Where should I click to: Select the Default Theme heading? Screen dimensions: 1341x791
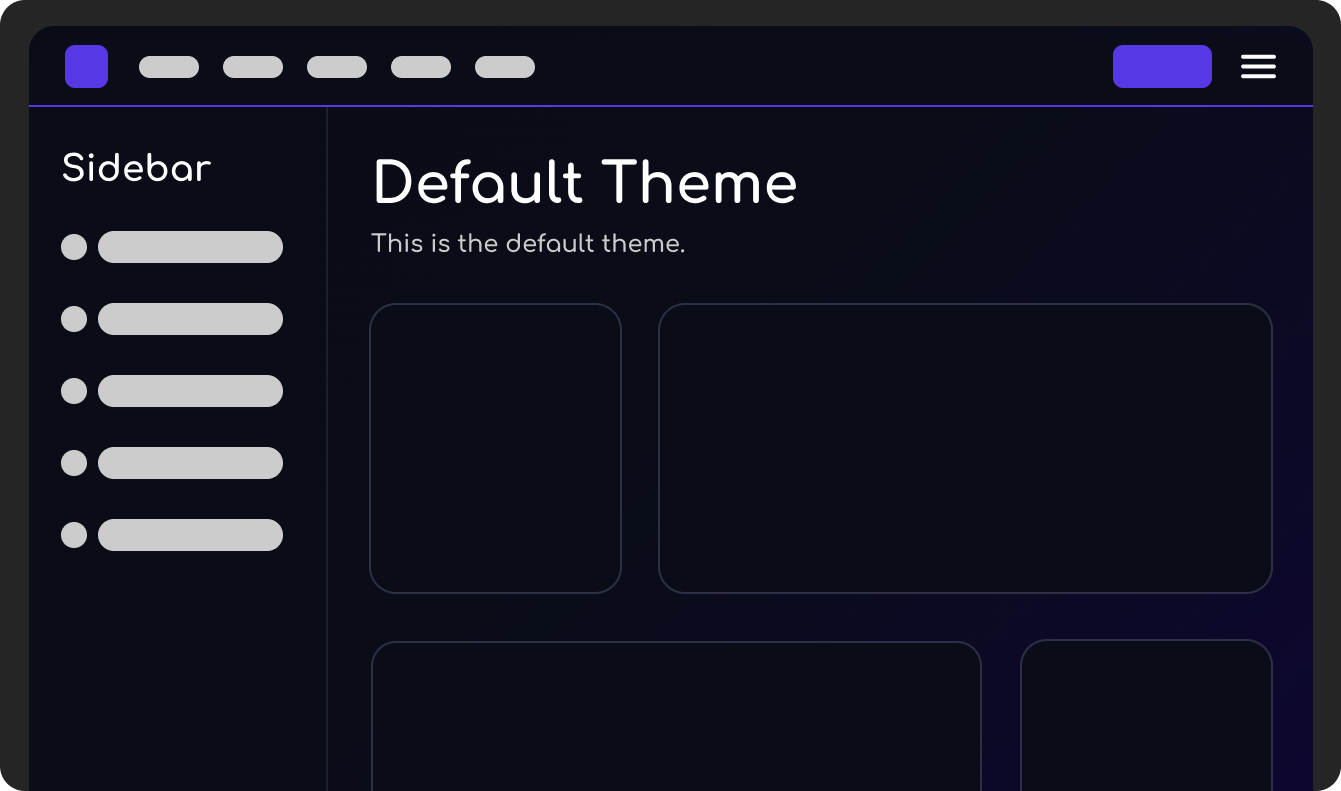(585, 183)
